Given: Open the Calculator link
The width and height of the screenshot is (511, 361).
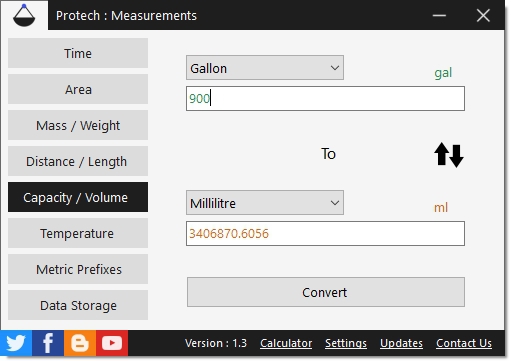Looking at the screenshot, I should (286, 343).
